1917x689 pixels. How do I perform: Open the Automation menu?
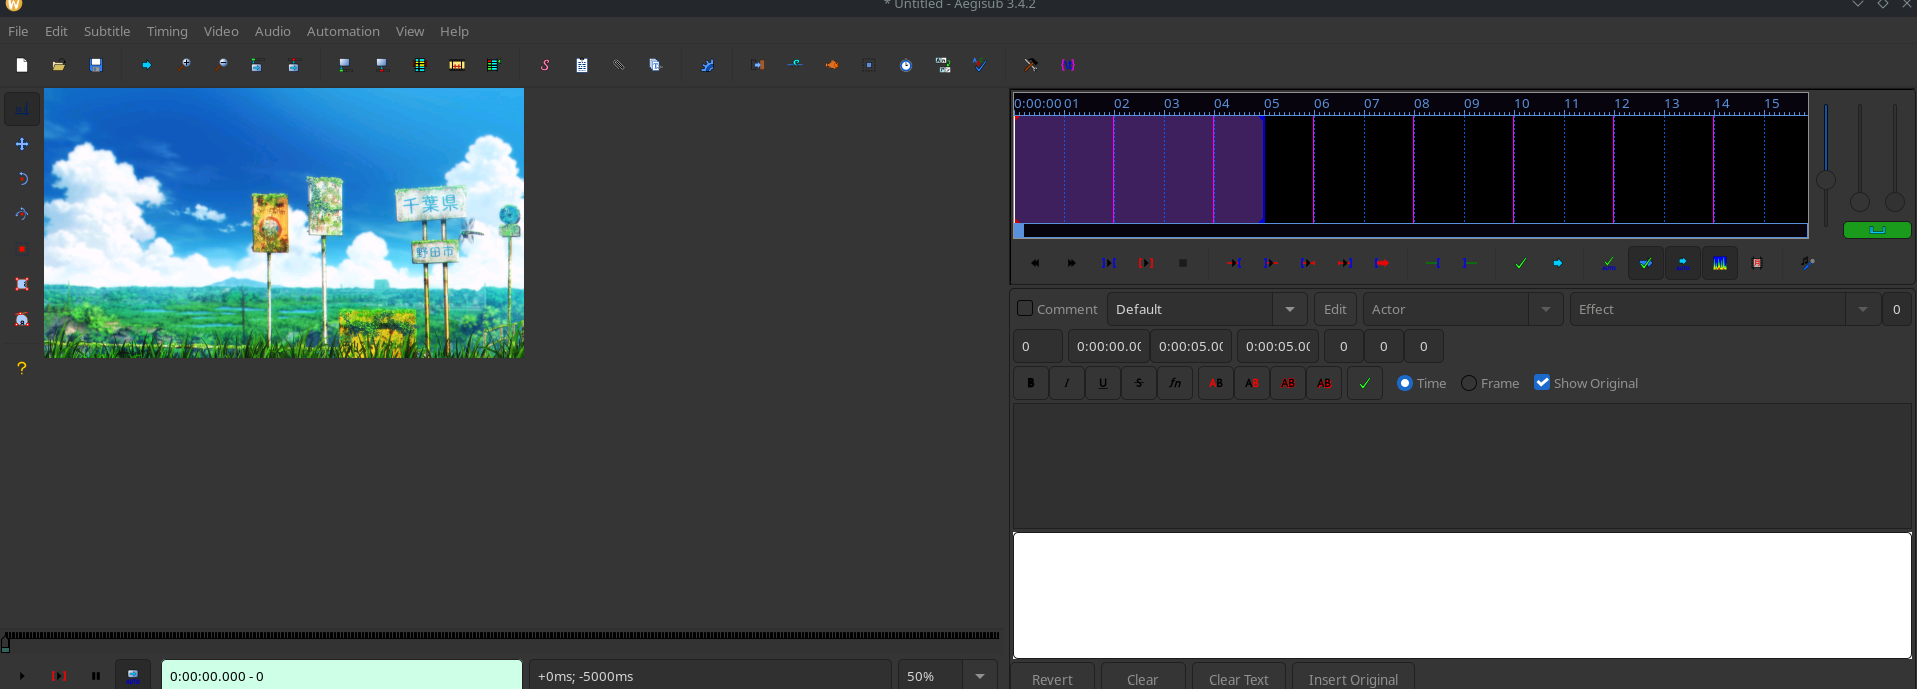(343, 31)
